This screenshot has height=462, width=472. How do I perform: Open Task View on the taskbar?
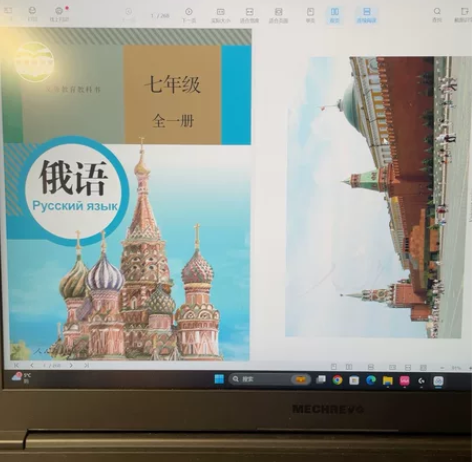click(x=321, y=380)
